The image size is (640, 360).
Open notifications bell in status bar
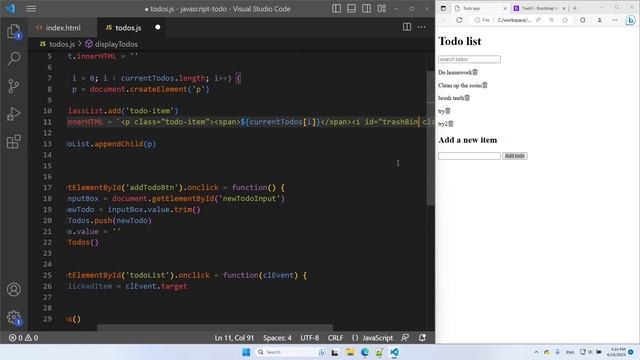click(x=422, y=338)
